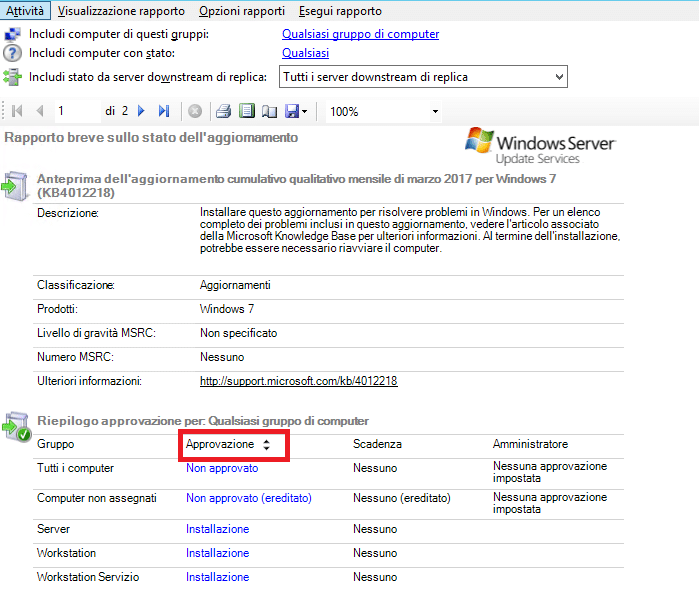699x603 pixels.
Task: Go to the previous report page
Action: click(40, 111)
